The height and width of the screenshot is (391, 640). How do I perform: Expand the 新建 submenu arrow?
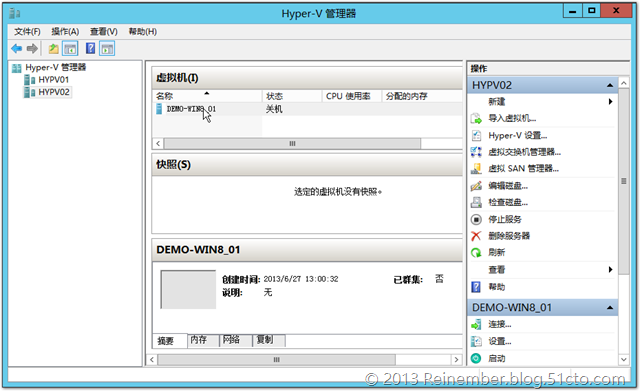point(611,102)
